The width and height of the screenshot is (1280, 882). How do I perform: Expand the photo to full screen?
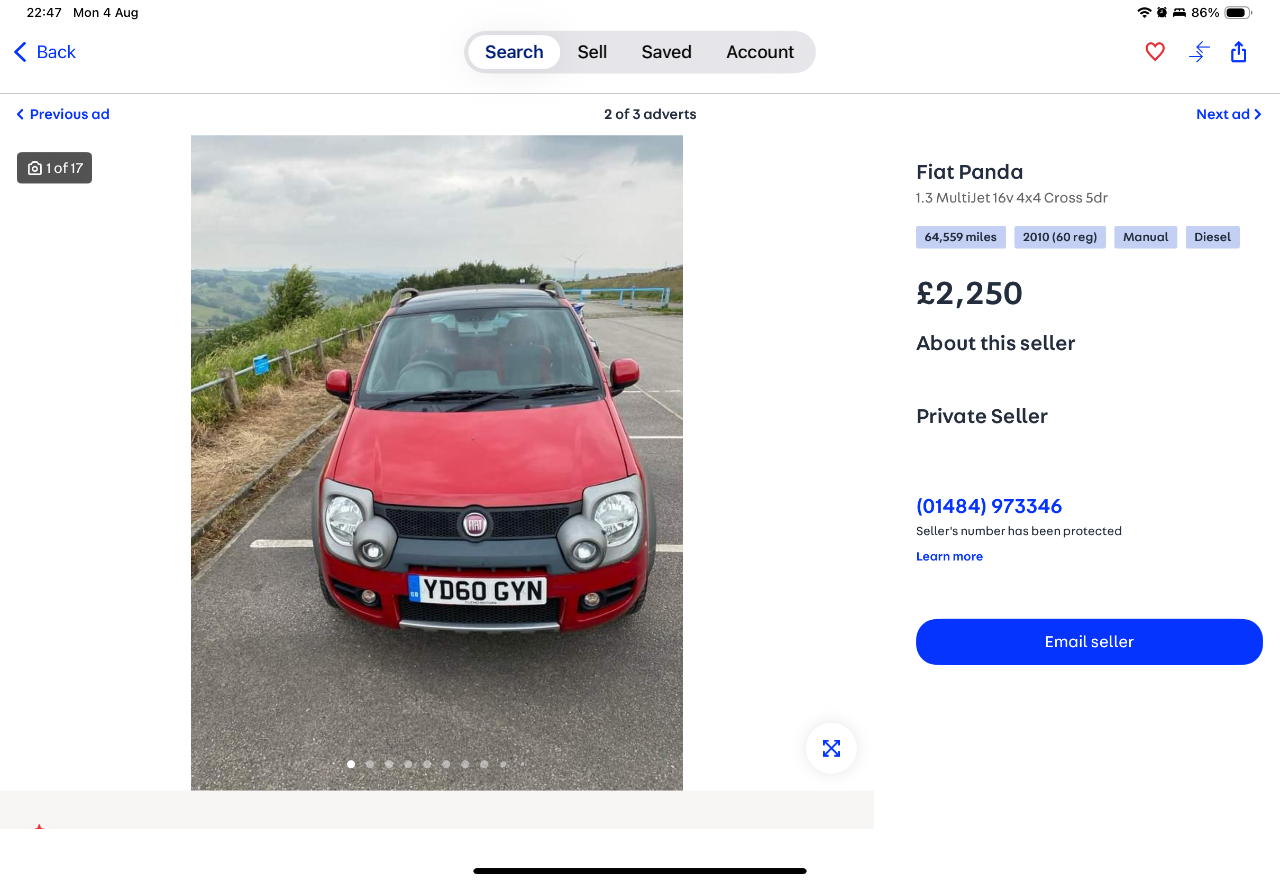pos(831,748)
